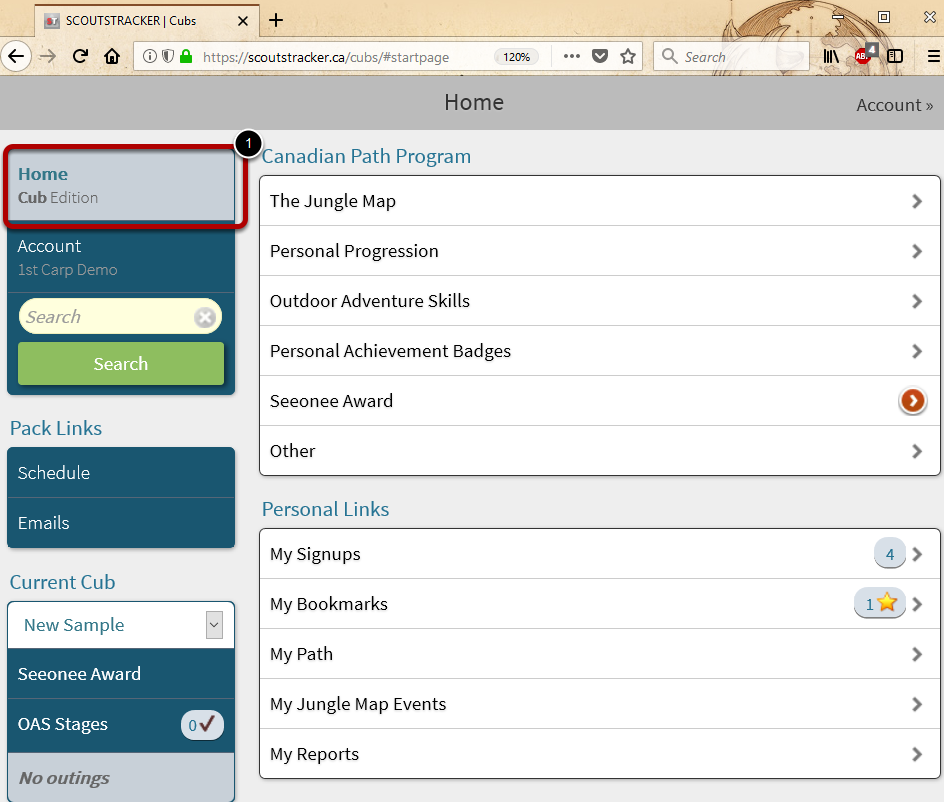
Task: Open the Schedule pack link
Action: 121,473
